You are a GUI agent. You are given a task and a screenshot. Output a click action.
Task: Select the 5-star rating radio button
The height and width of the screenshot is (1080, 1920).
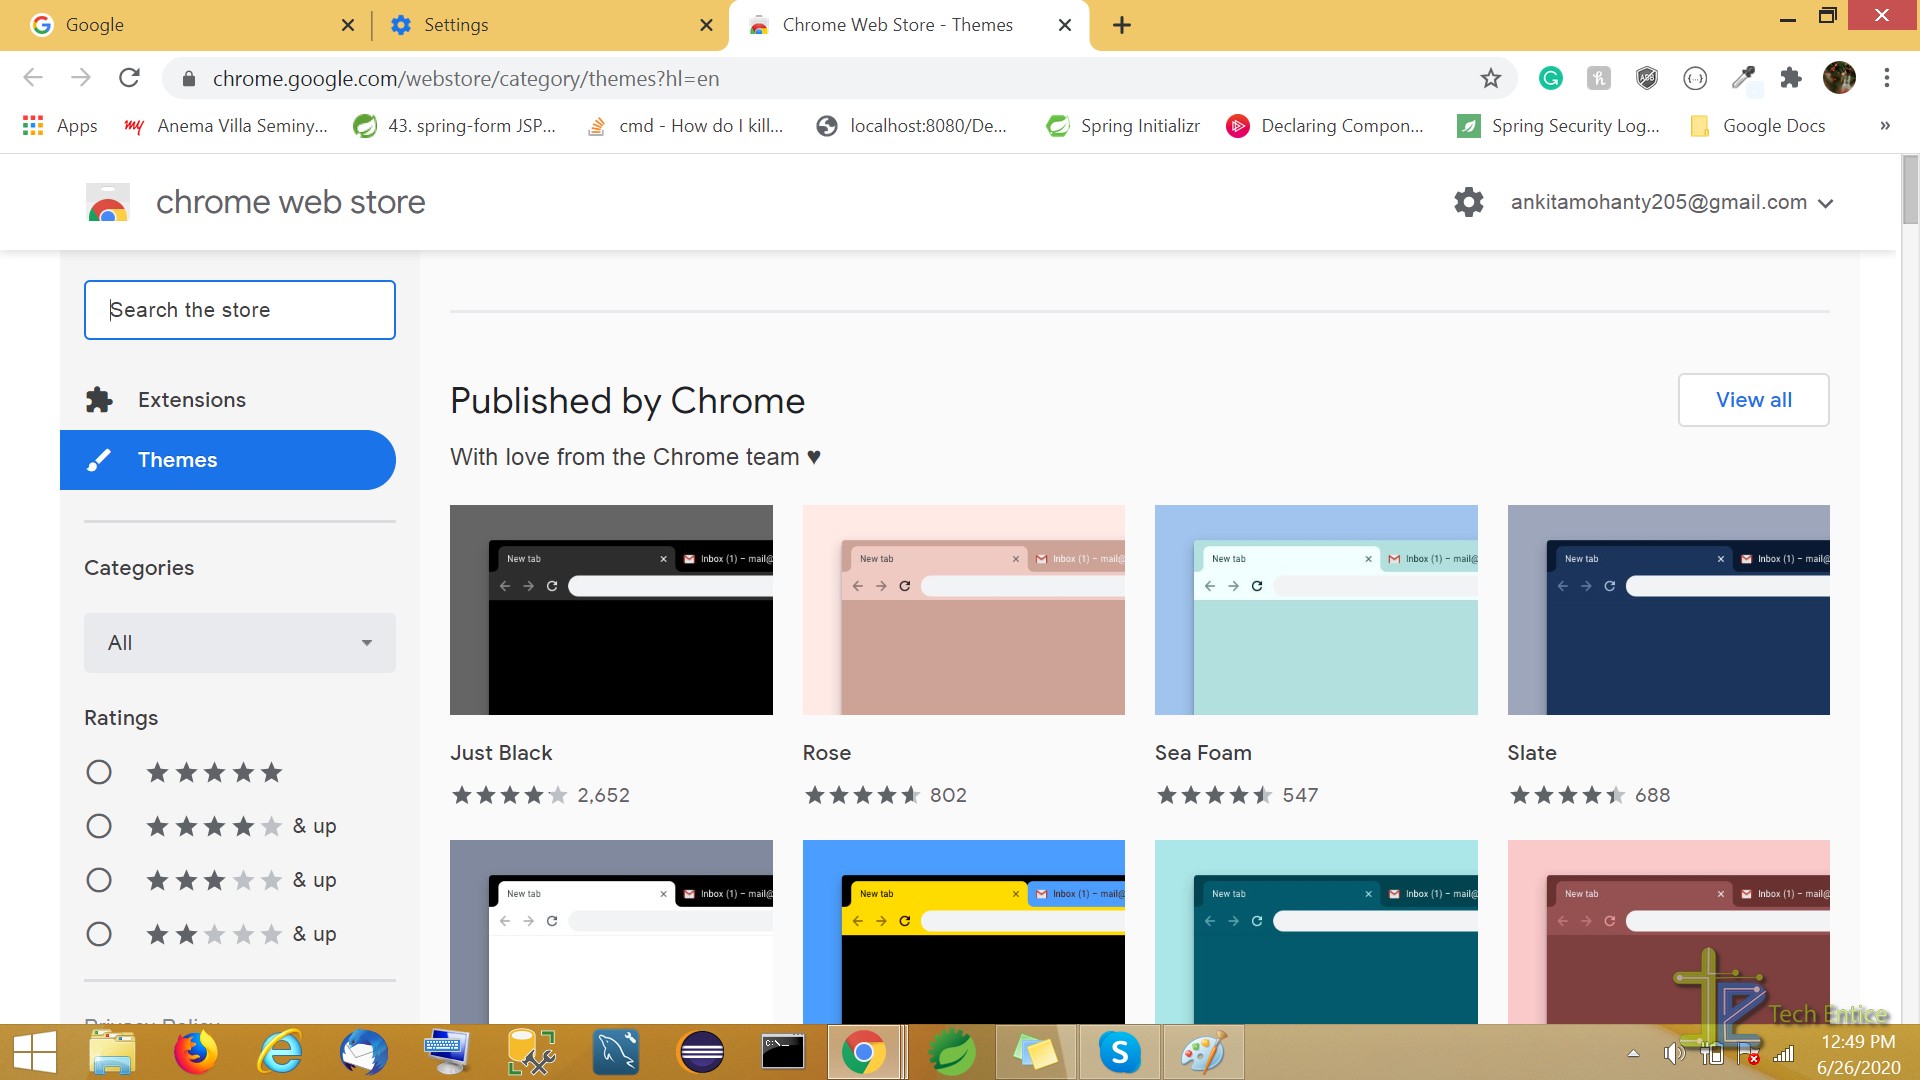coord(98,771)
